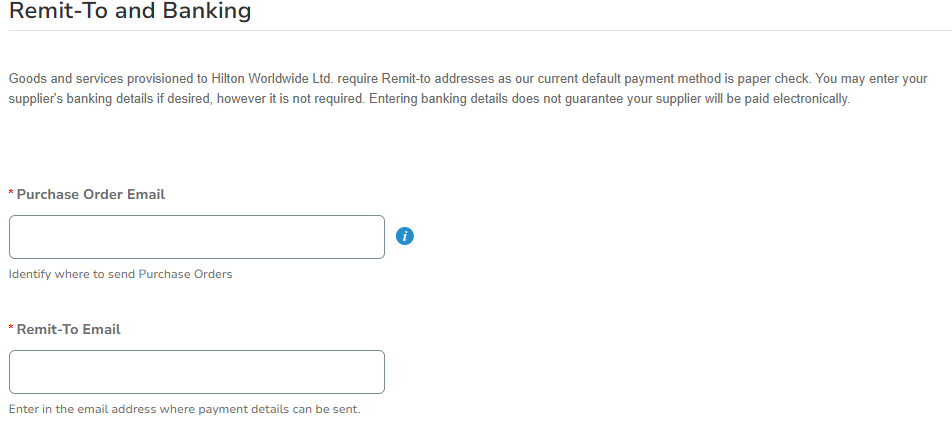
Task: Click into the Remit-To Email text box
Action: click(x=197, y=372)
